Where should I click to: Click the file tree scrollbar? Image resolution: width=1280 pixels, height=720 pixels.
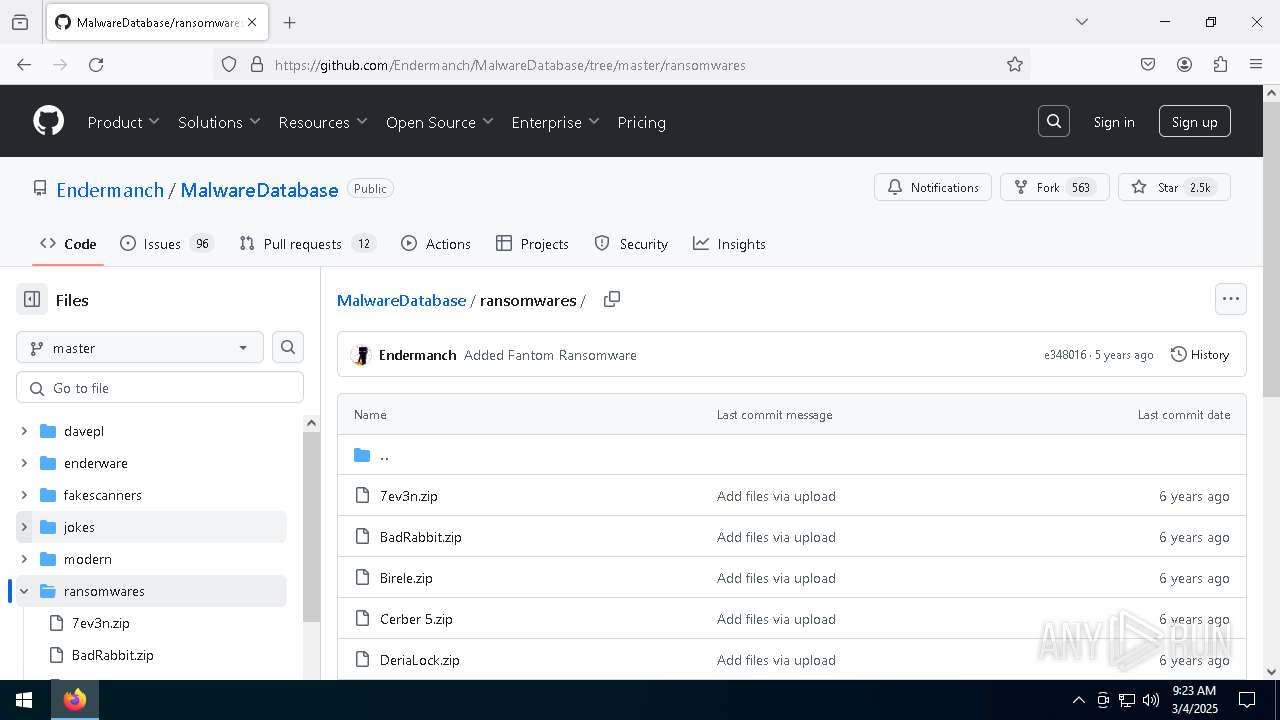pyautogui.click(x=311, y=527)
